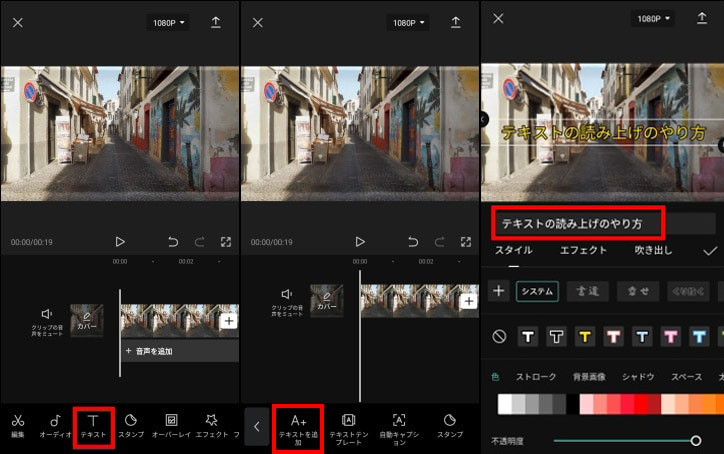Confirm text with the checkmark icon

710,251
